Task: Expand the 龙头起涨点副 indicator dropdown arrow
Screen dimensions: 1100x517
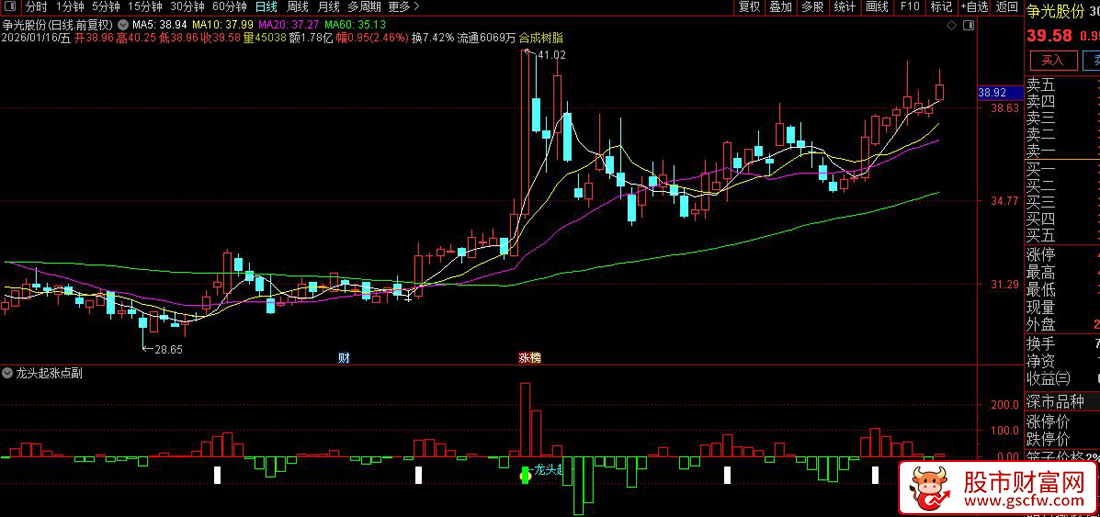Action: [x=9, y=372]
